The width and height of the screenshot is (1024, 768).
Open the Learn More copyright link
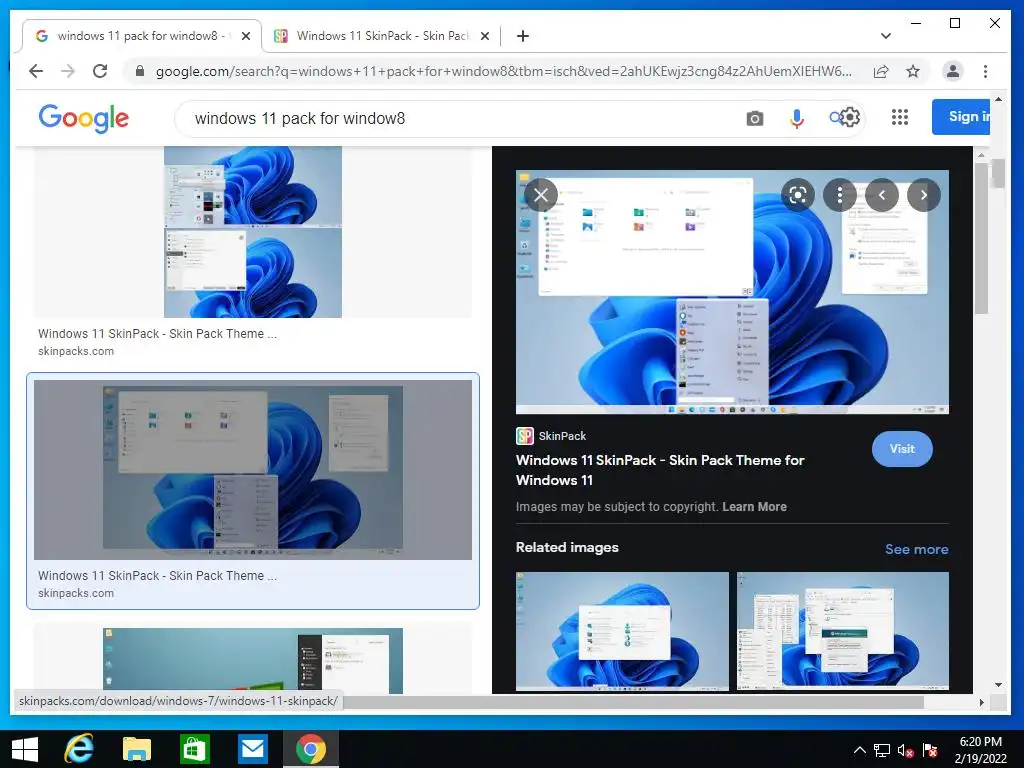[x=754, y=507]
